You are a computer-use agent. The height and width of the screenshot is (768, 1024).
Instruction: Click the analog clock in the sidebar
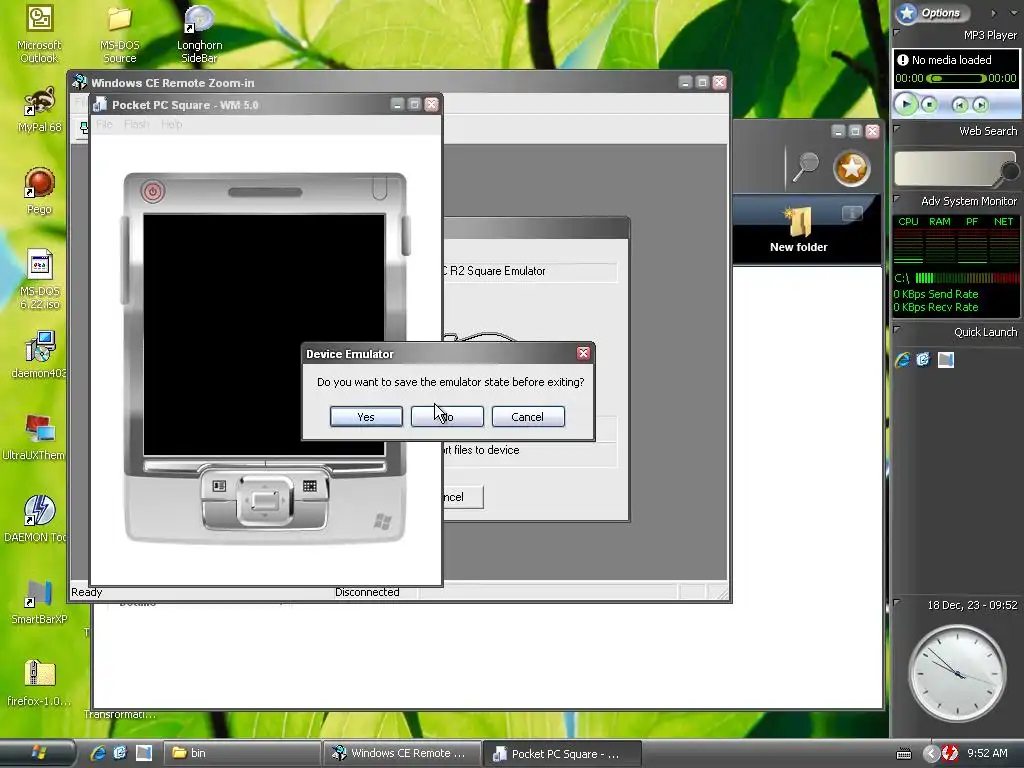957,673
